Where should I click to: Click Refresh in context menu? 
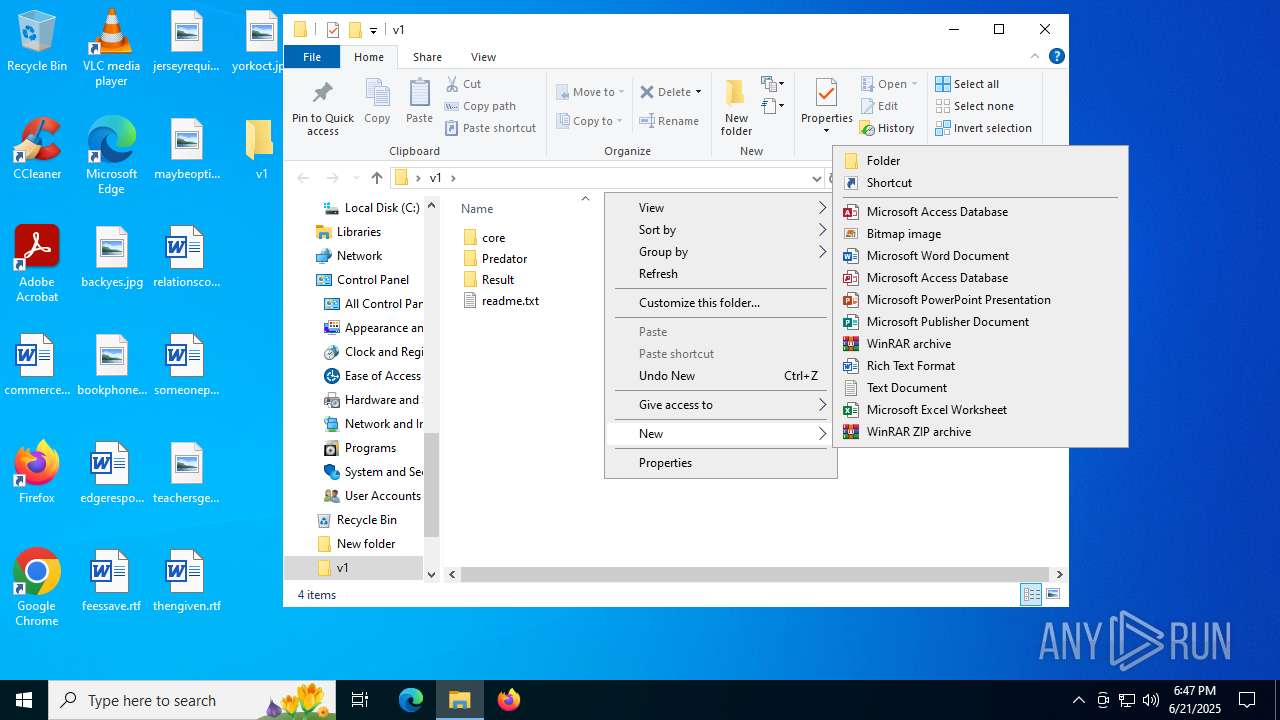pyautogui.click(x=720, y=274)
